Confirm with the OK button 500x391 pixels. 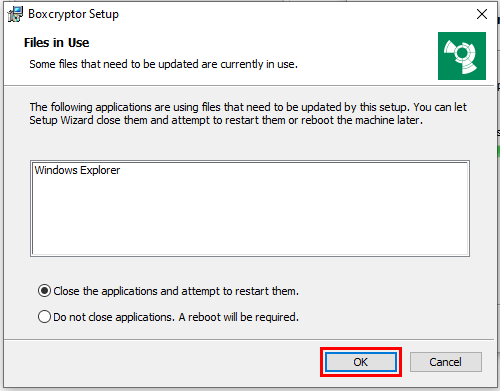pyautogui.click(x=361, y=362)
